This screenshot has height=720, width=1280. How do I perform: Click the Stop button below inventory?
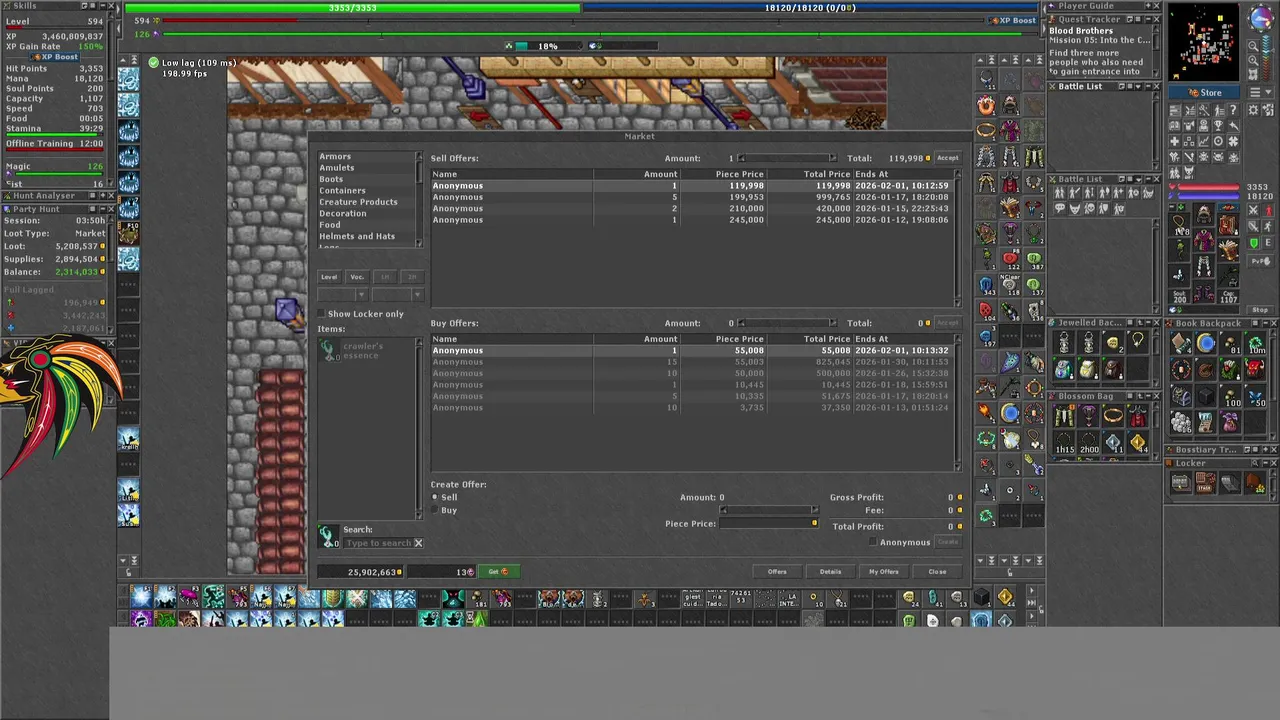[x=1260, y=310]
